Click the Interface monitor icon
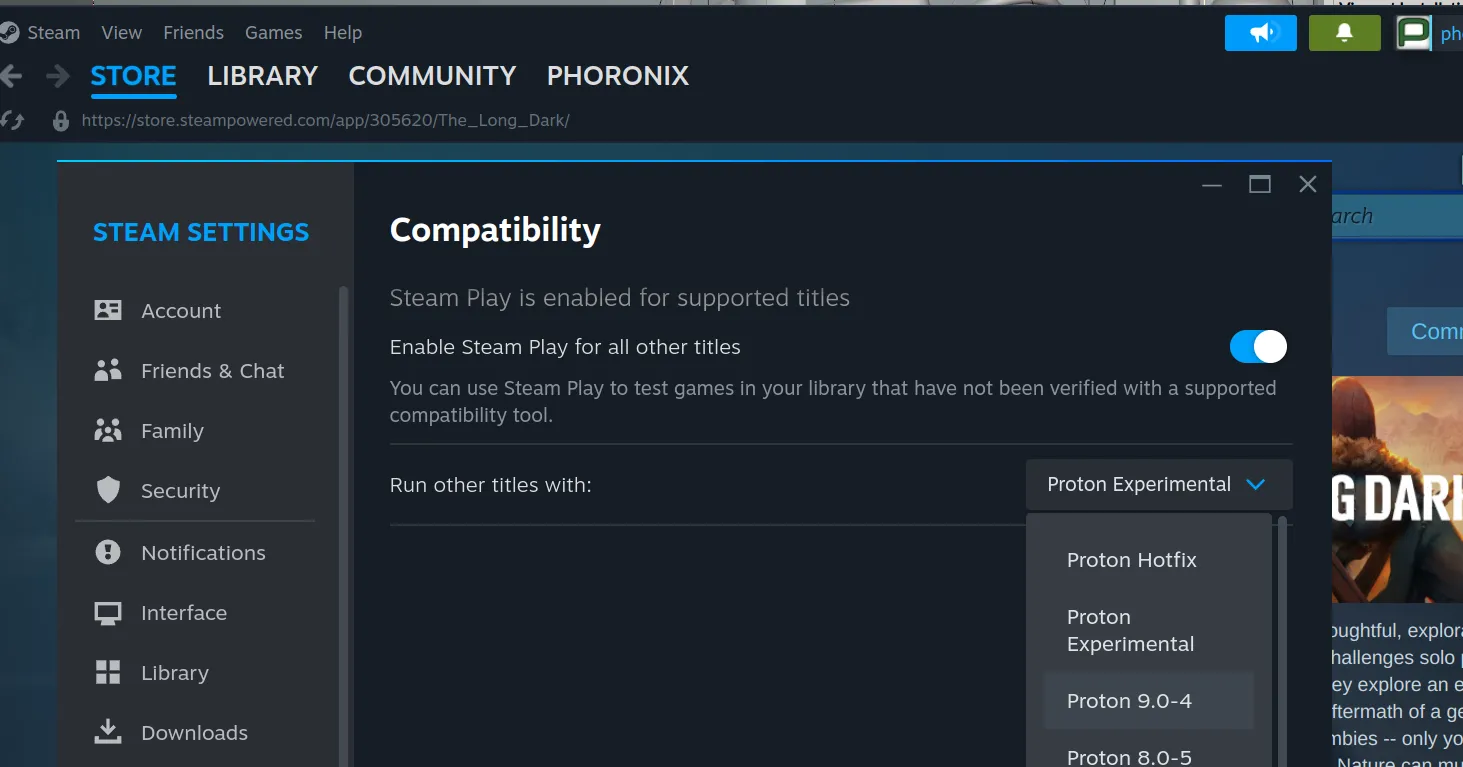This screenshot has width=1463, height=767. click(x=108, y=613)
